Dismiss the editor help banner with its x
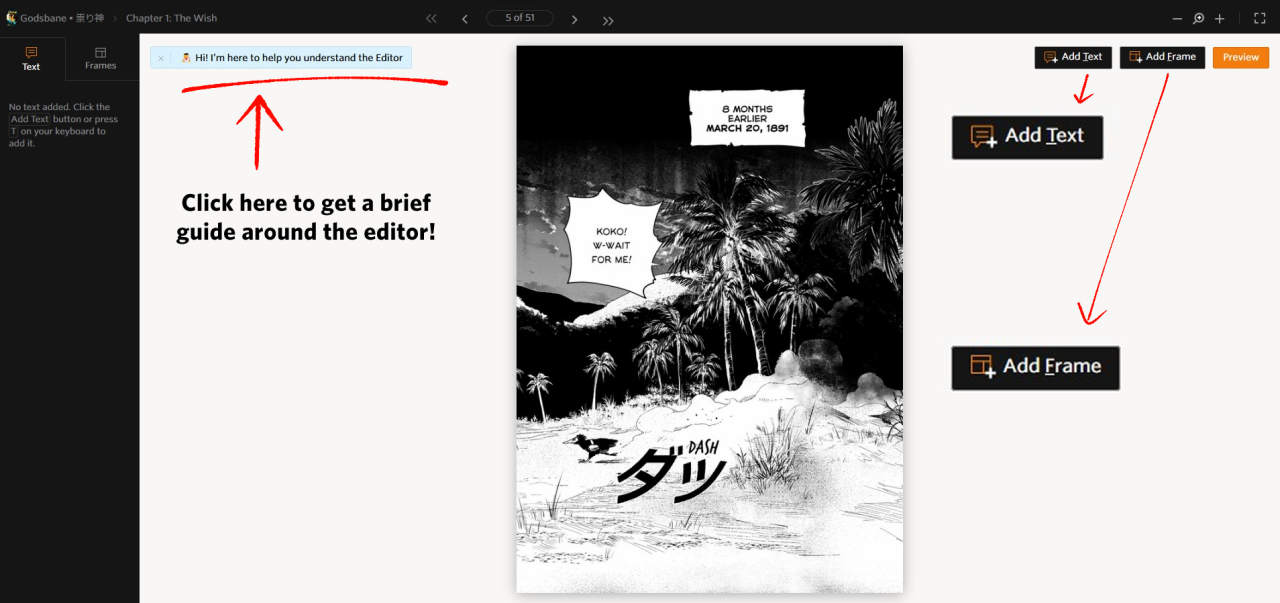This screenshot has width=1280, height=603. 161,58
